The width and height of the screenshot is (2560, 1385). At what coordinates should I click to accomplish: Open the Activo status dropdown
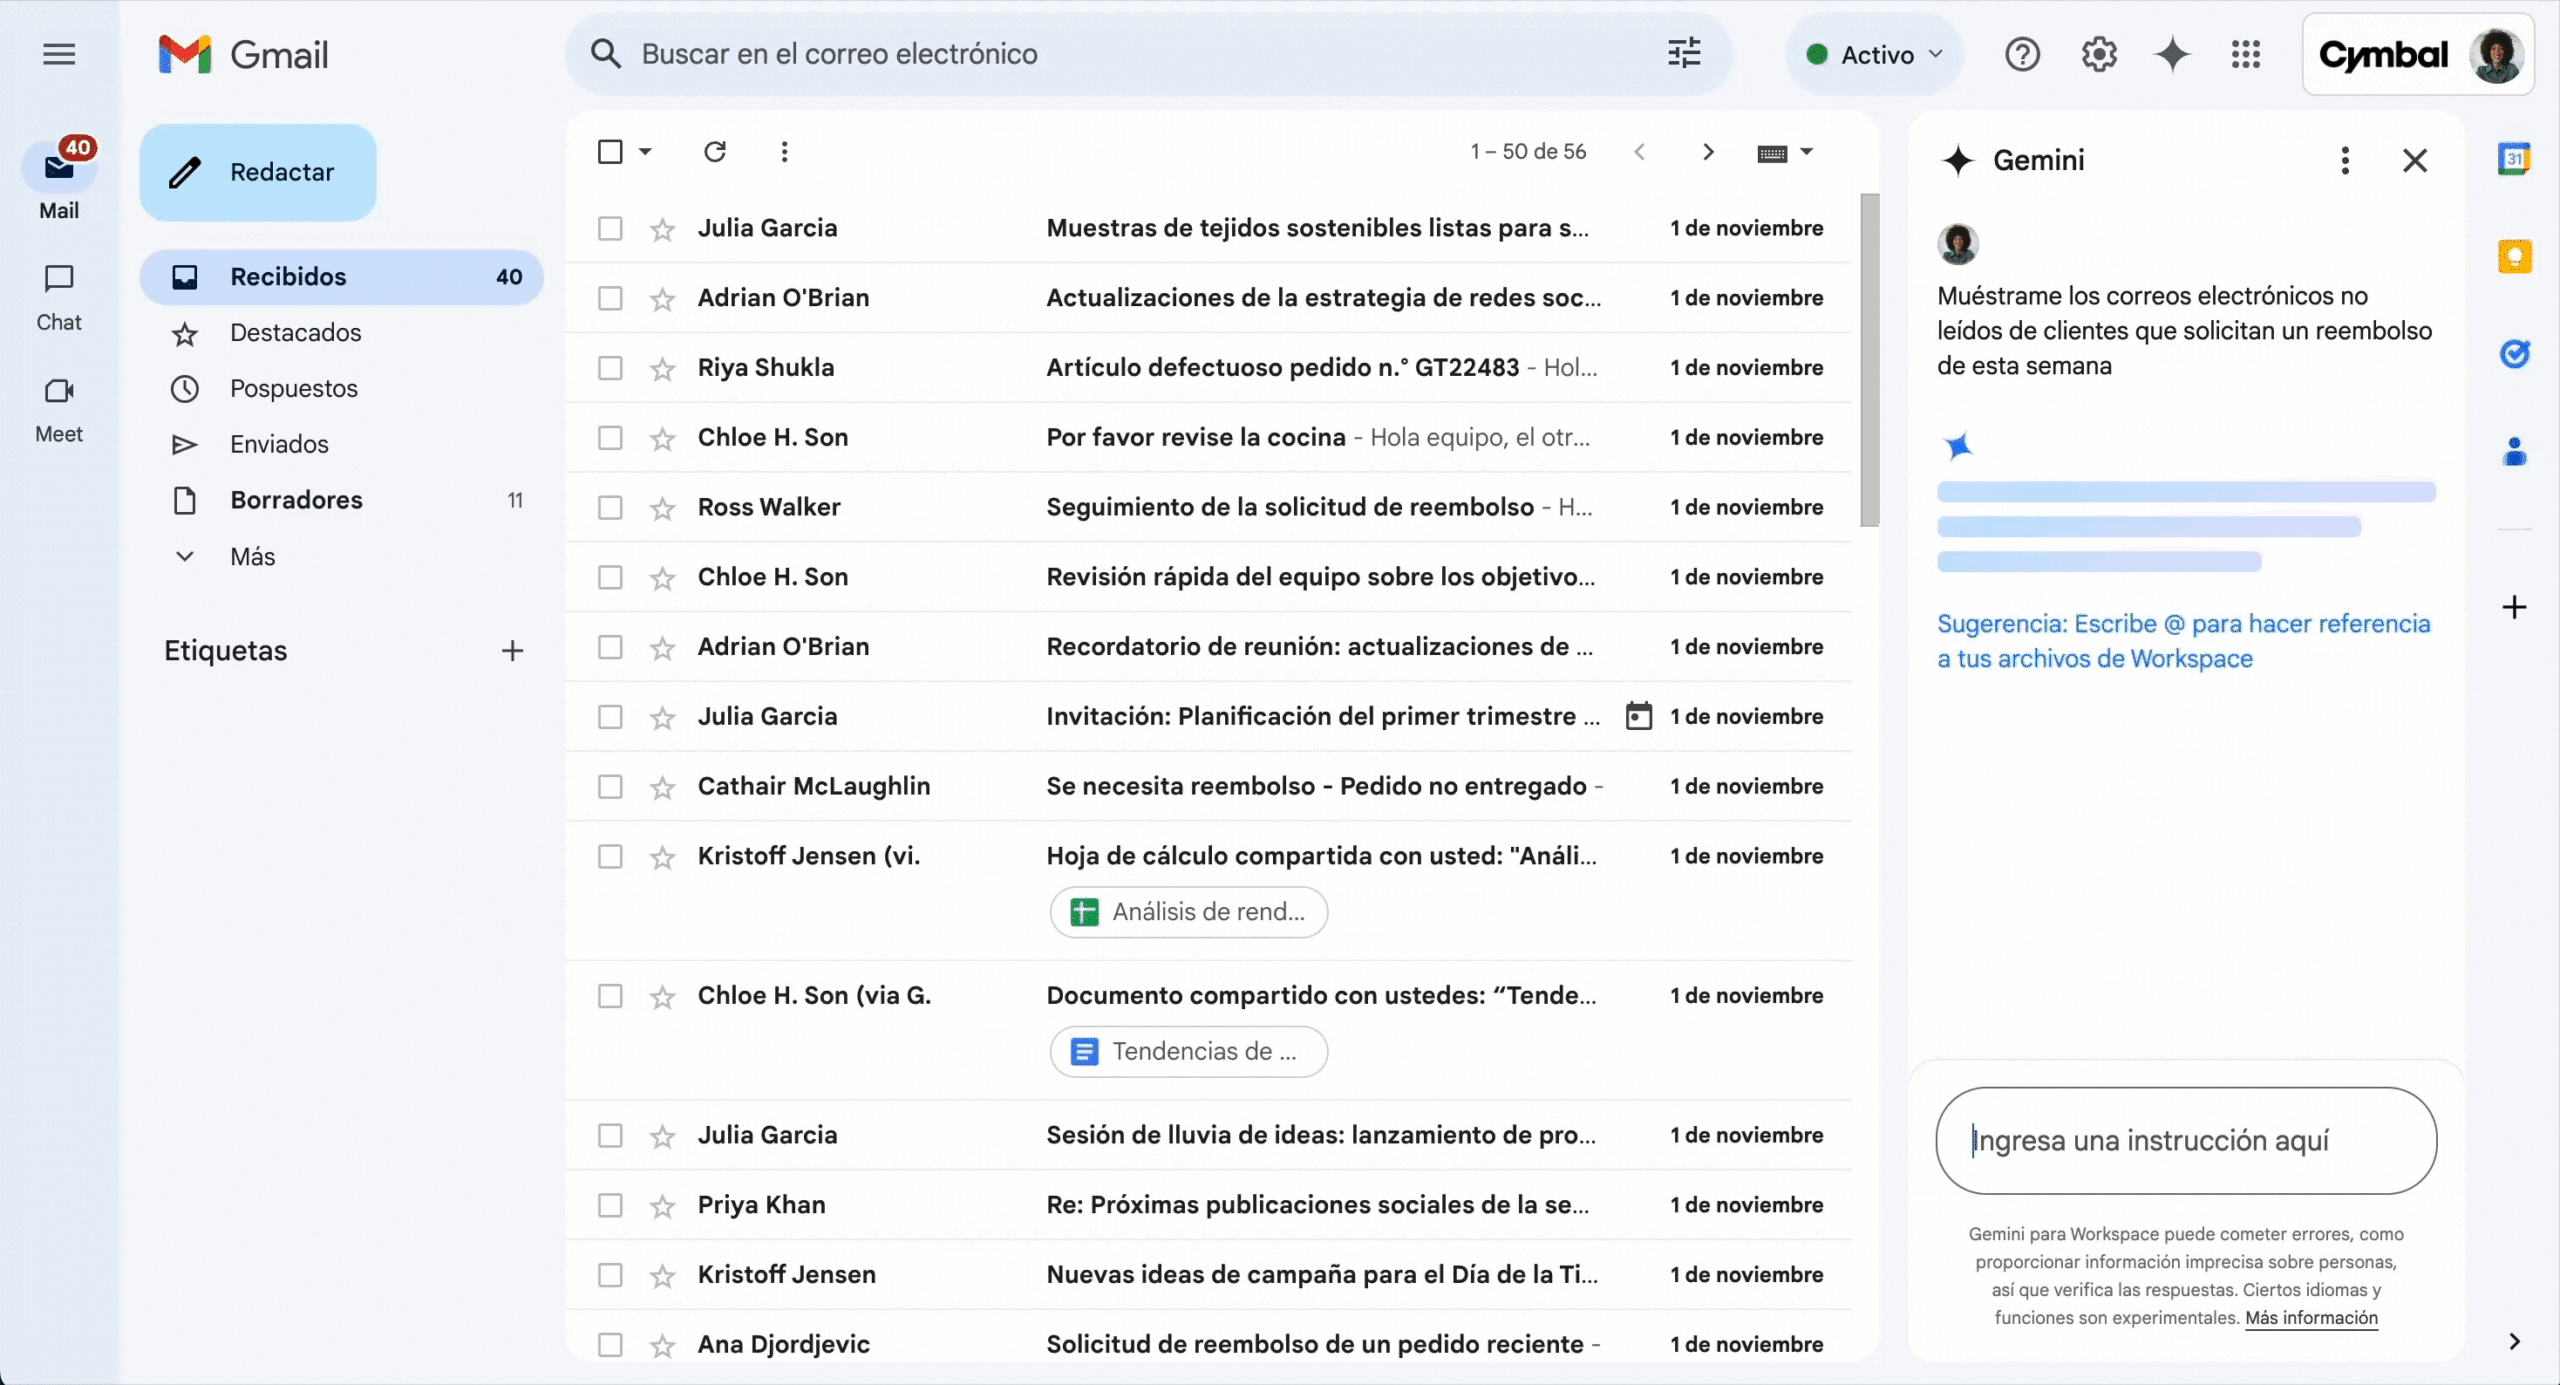(x=1875, y=54)
